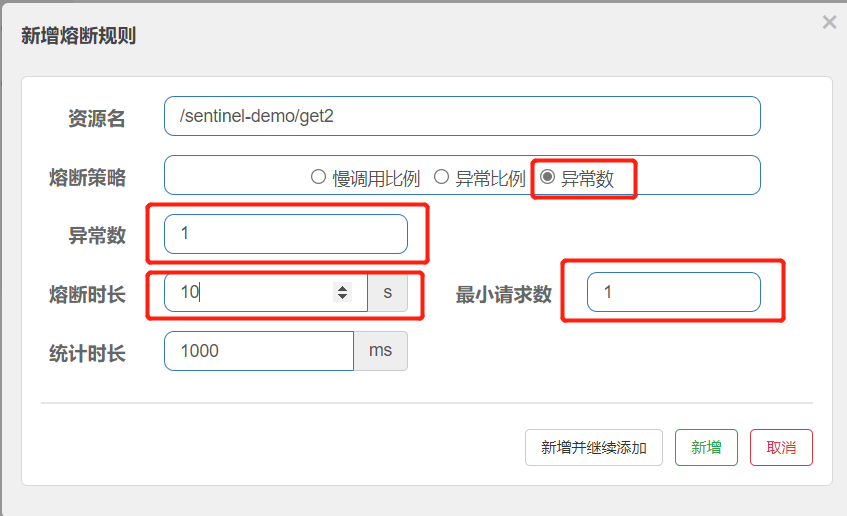Screen dimensions: 847x516
Task: Select the 慢调用比例 radio option
Action: 318,177
